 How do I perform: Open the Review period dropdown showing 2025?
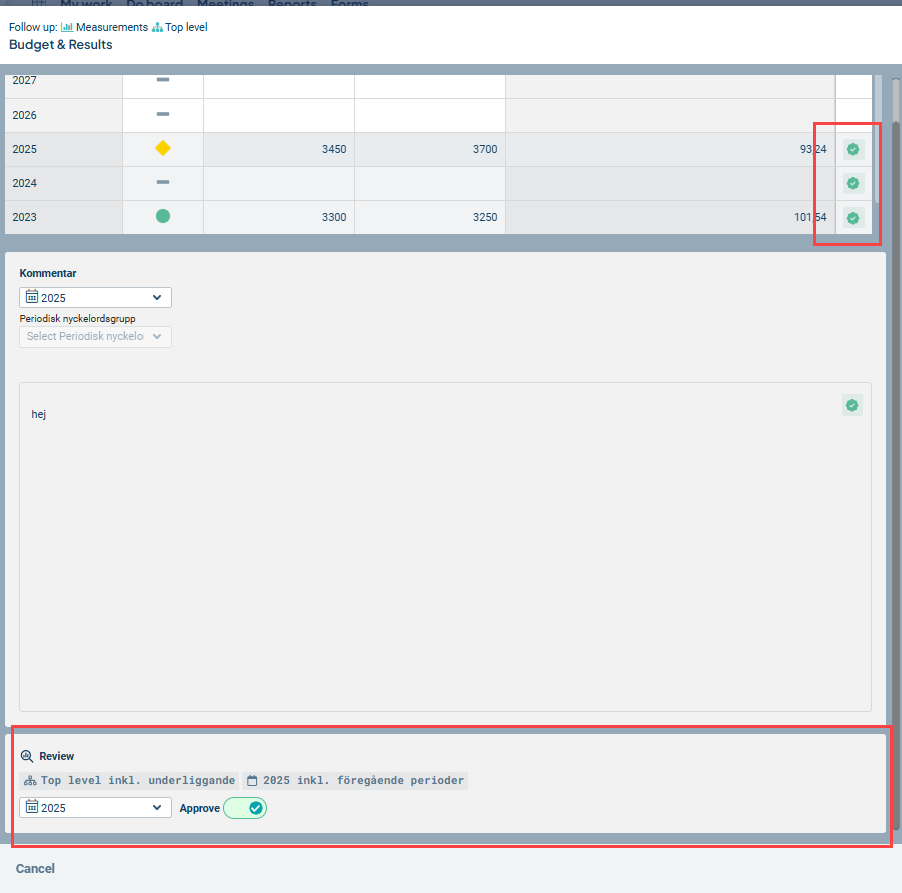pyautogui.click(x=95, y=808)
